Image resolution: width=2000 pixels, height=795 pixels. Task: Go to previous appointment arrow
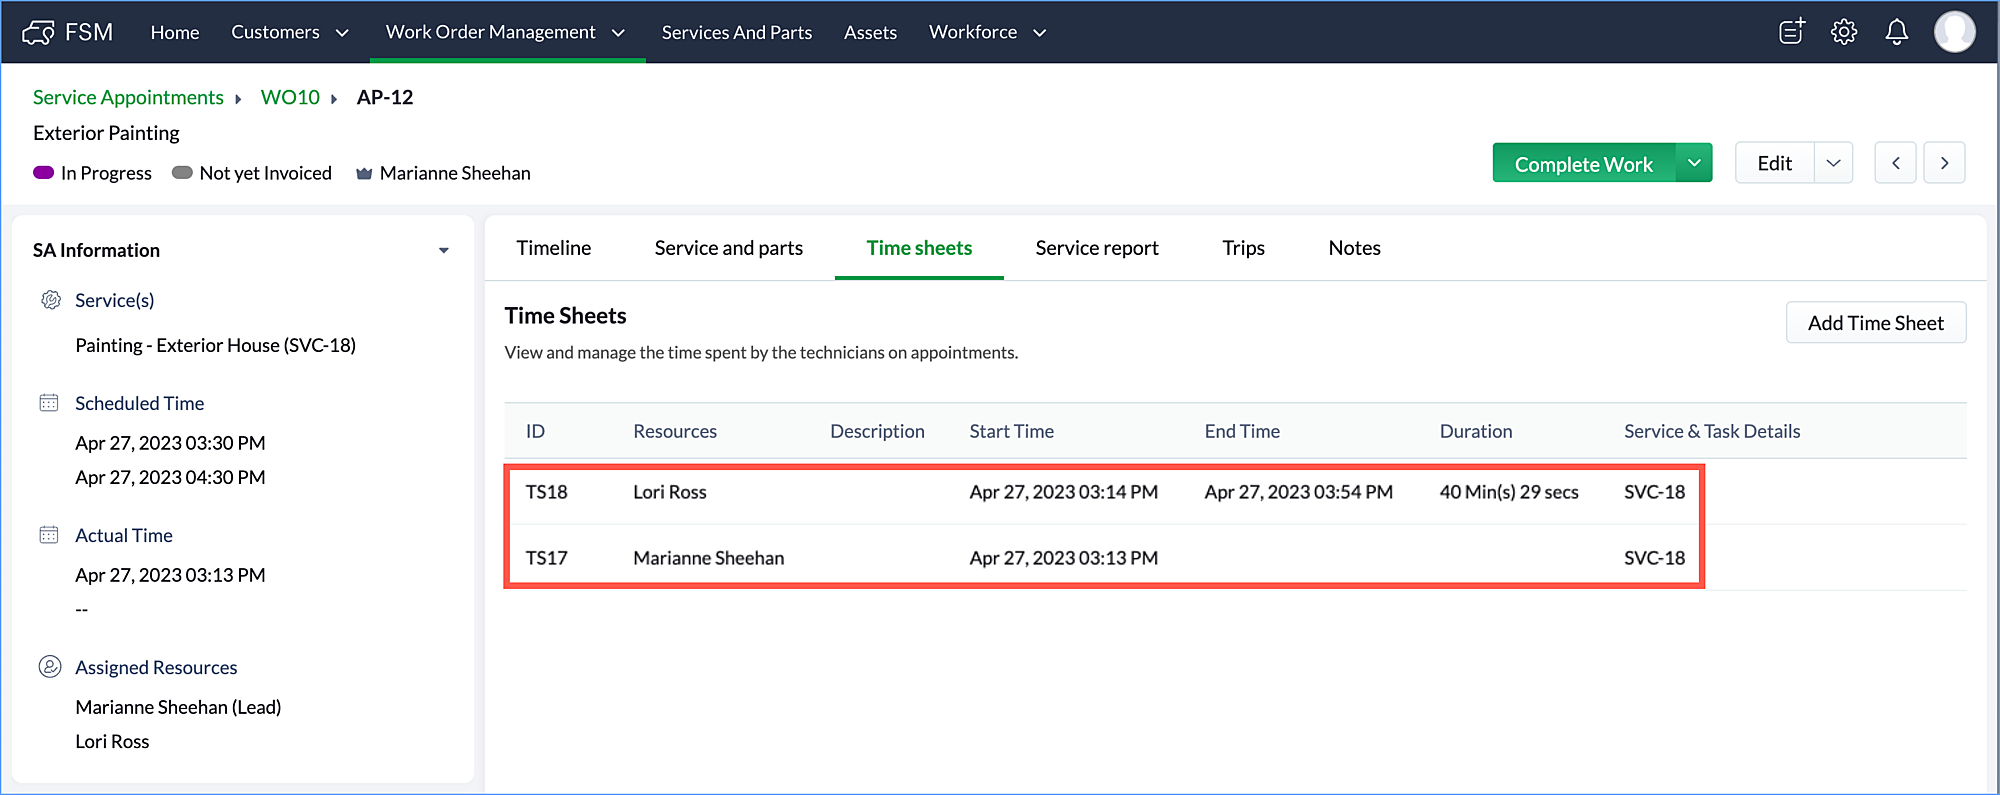click(x=1895, y=163)
